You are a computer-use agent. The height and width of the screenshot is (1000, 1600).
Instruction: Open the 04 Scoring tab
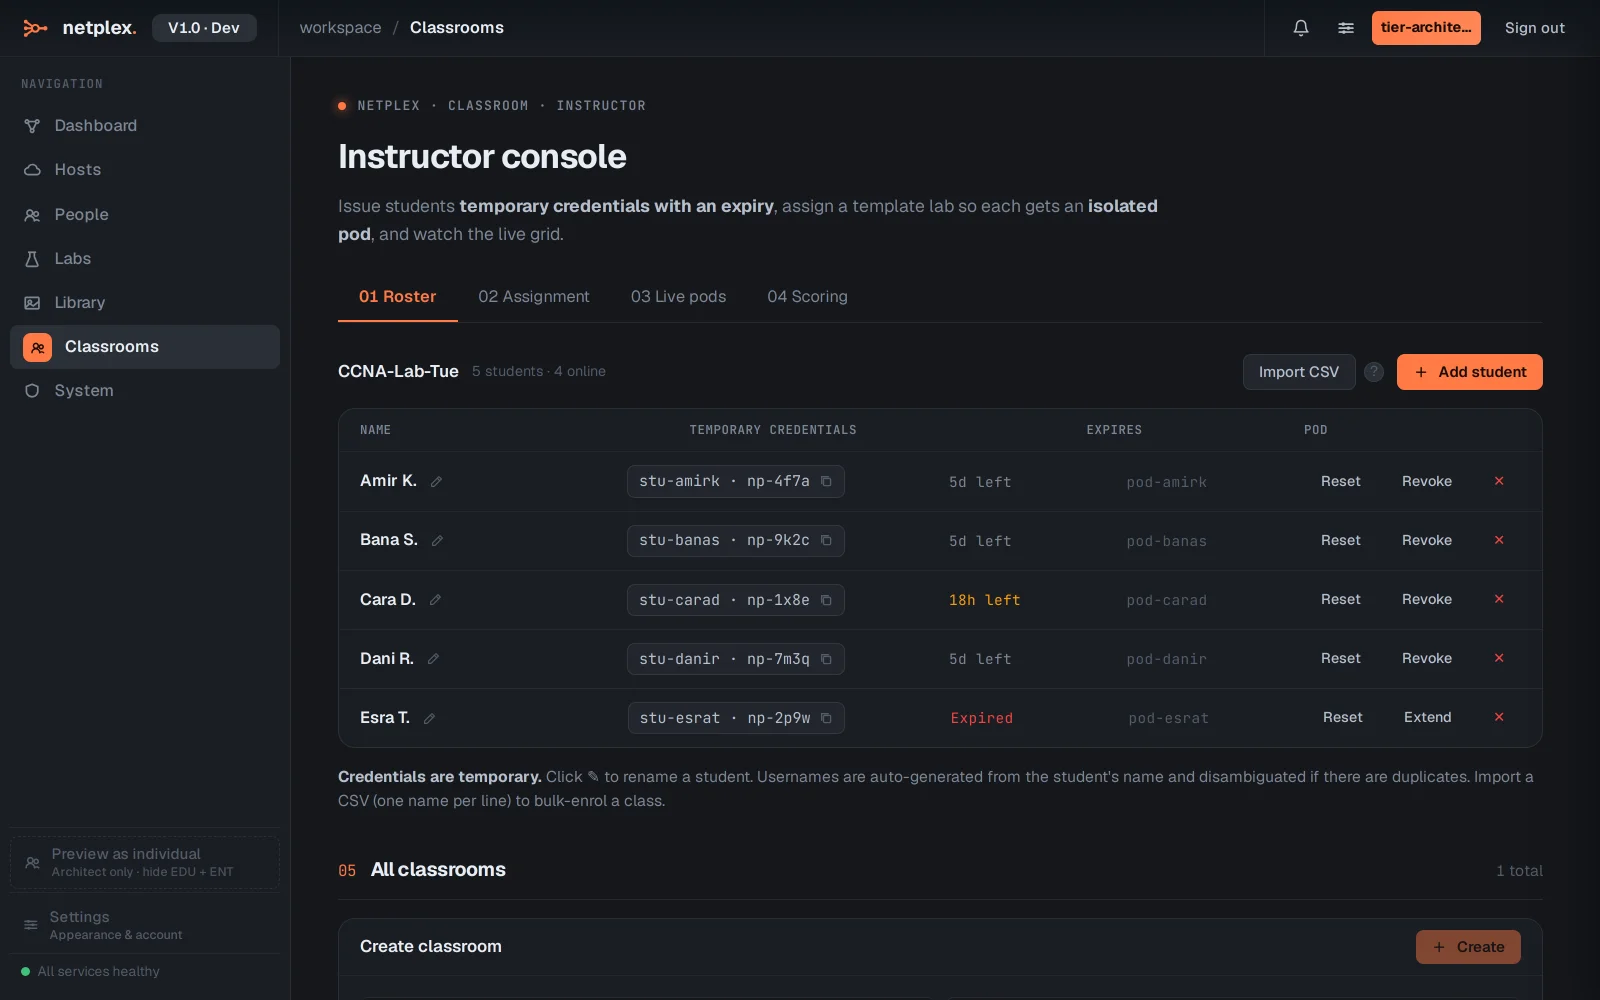pos(807,297)
